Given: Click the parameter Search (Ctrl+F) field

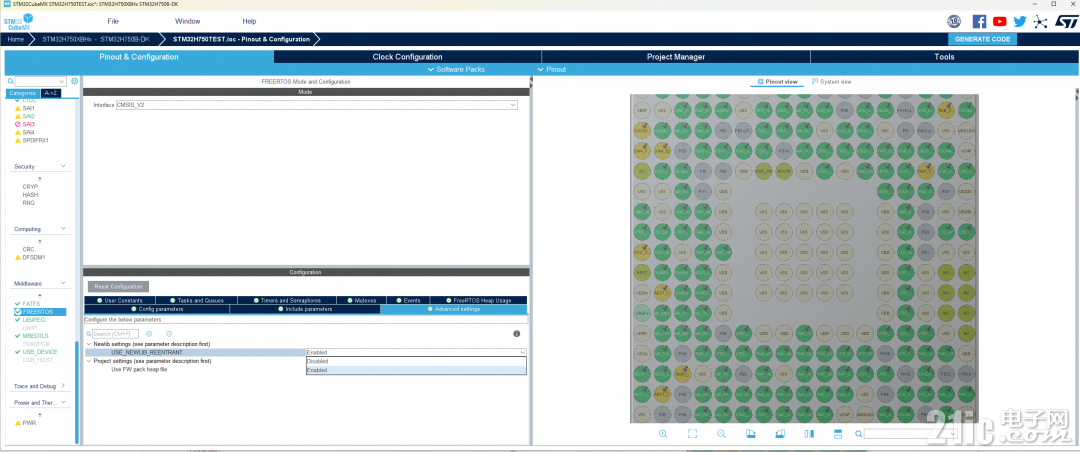Looking at the screenshot, I should (116, 333).
